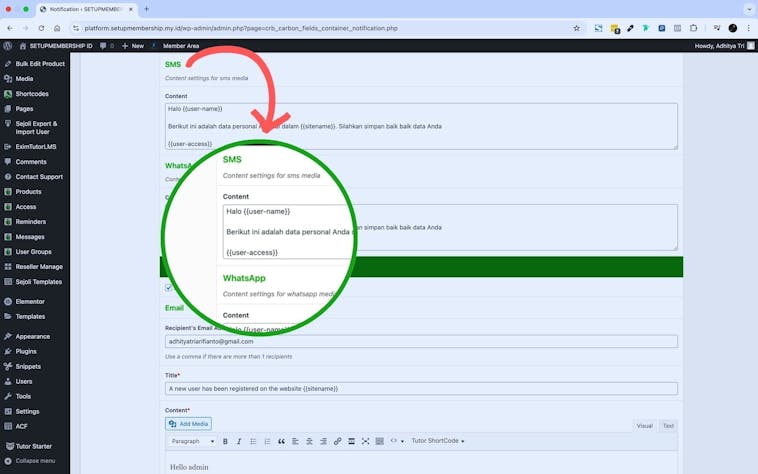Open the Paragraph format dropdown
Viewport: 758px width, 474px height.
192,441
